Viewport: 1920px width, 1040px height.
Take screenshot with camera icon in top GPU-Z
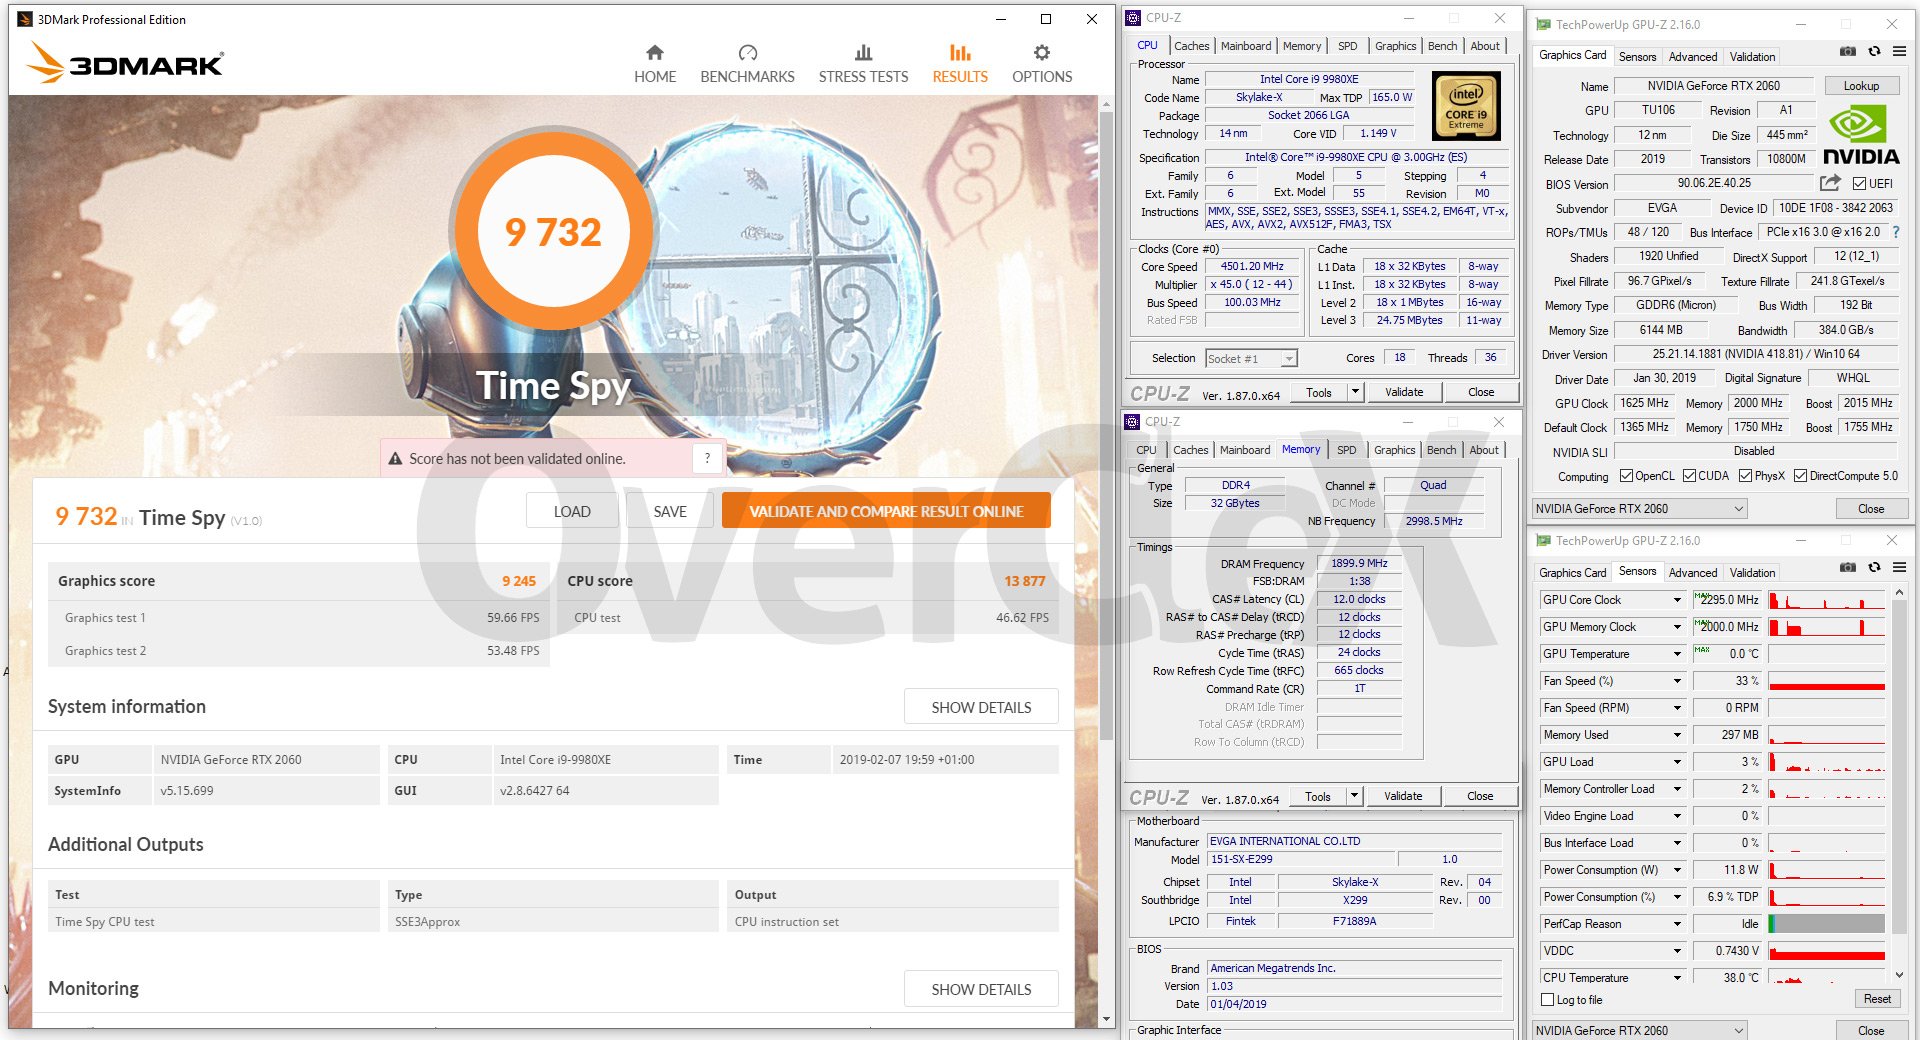point(1848,51)
